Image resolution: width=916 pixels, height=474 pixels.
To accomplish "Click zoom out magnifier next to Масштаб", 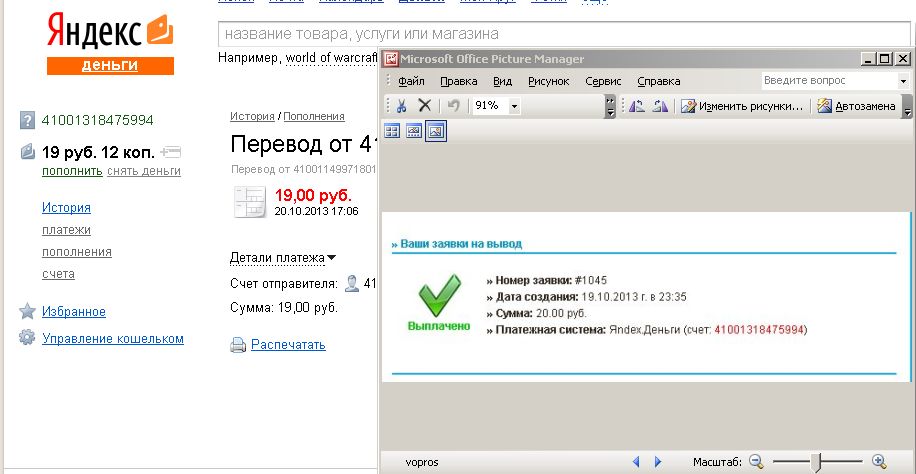I will tap(757, 462).
